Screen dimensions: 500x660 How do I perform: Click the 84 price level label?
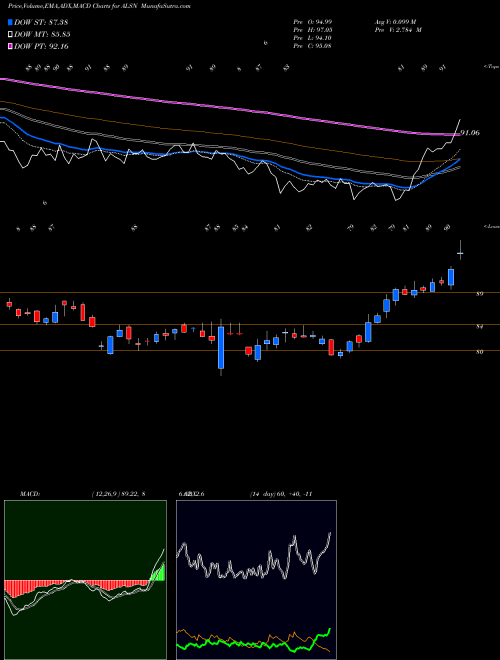479,327
